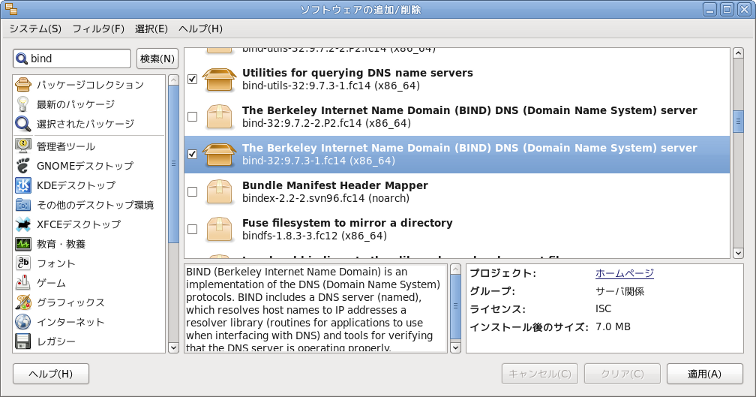Click the package list scrollbar up arrow
The width and height of the screenshot is (756, 397).
[x=738, y=53]
